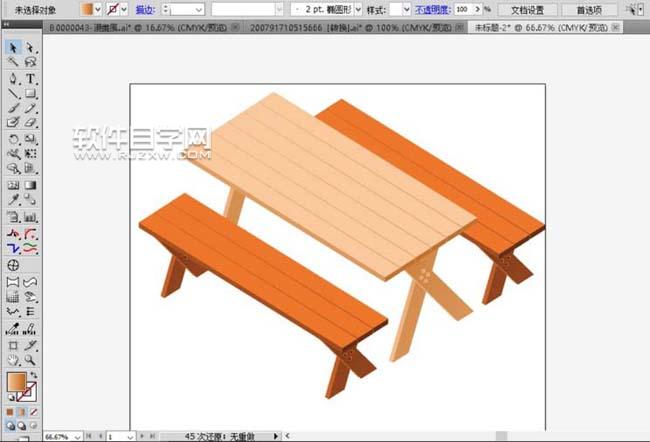Select the Mesh tool
Screen dimensions: 650x442
[x=13, y=185]
